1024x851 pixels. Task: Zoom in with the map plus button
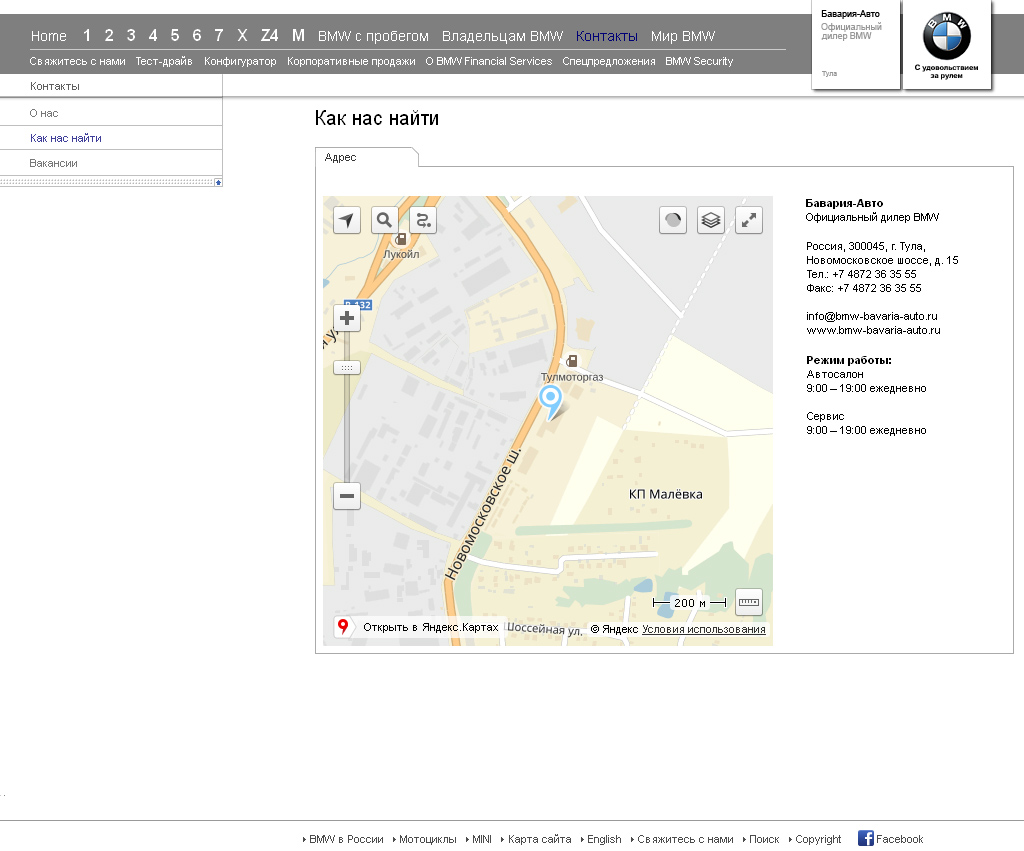347,318
